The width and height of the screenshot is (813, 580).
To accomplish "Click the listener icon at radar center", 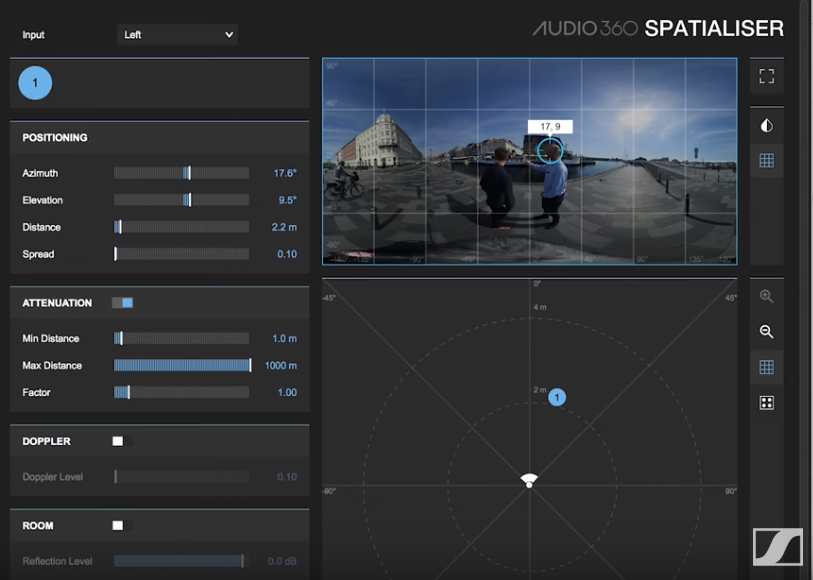I will pyautogui.click(x=529, y=480).
